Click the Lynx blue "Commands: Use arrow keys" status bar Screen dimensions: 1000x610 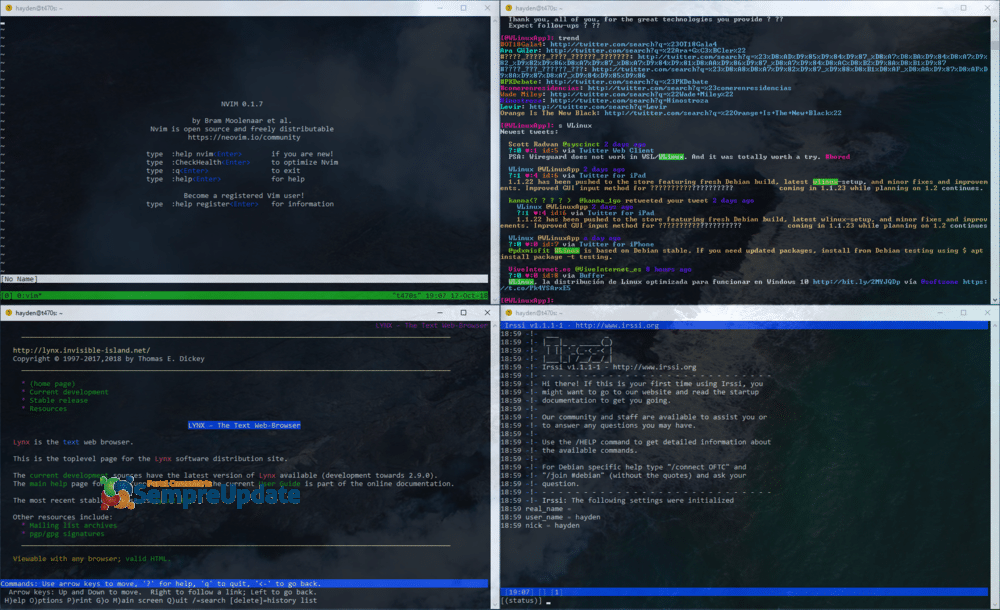(244, 583)
